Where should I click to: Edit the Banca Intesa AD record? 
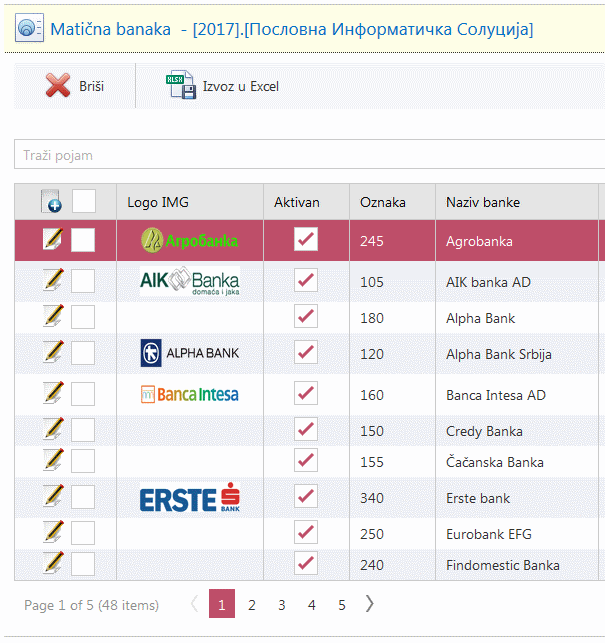[53, 394]
